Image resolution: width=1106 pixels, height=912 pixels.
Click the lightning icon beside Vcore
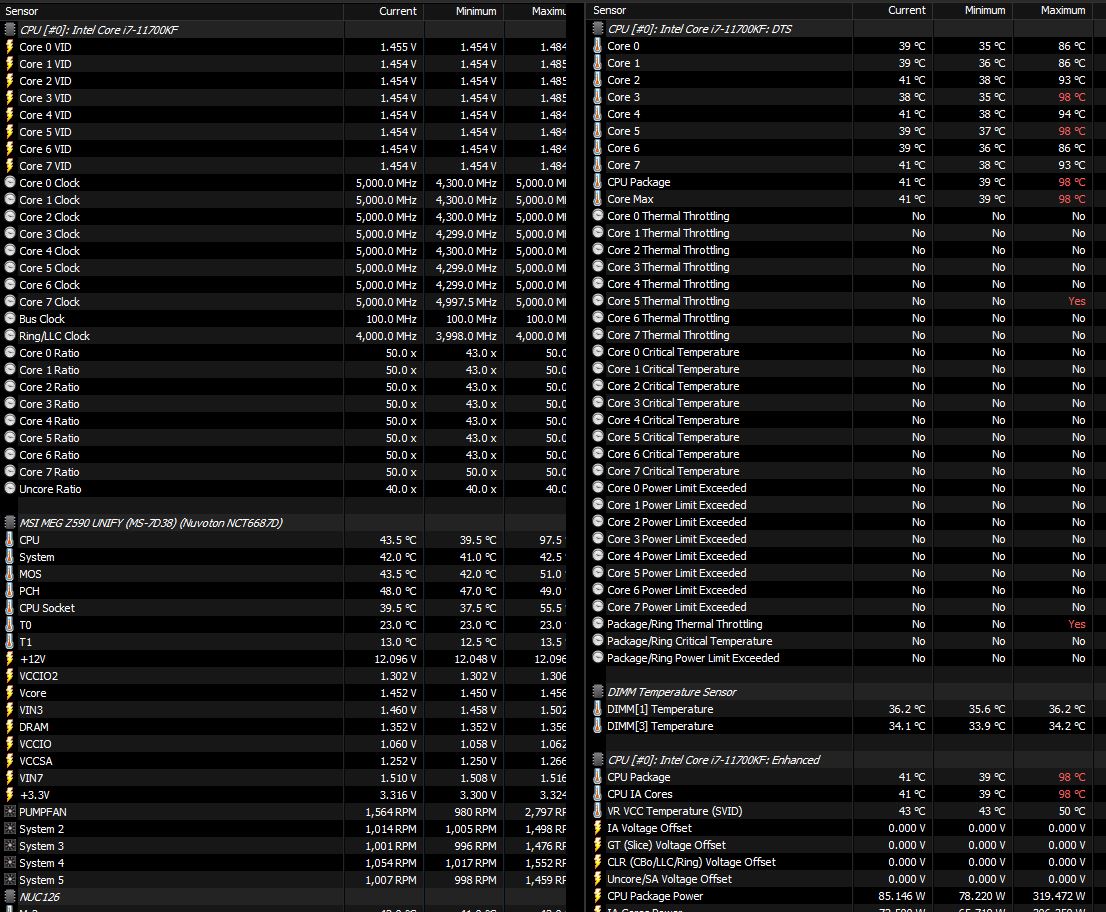[10, 693]
